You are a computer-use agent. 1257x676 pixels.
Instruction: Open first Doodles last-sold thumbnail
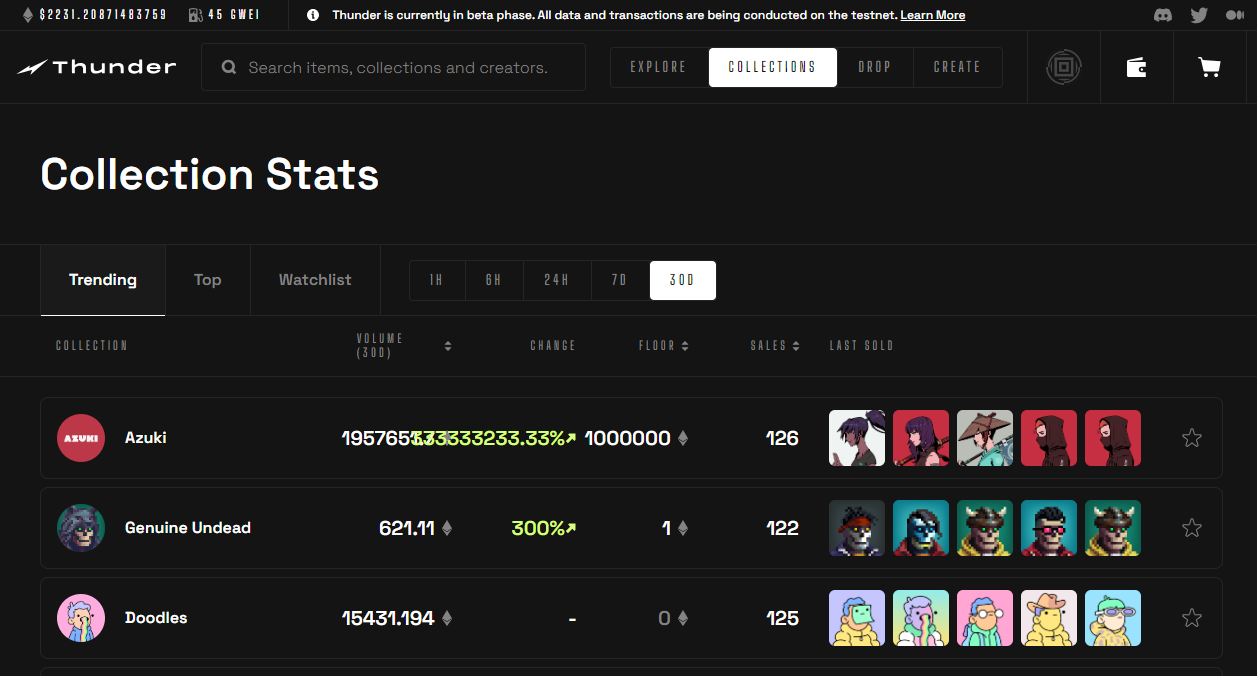[x=857, y=618]
